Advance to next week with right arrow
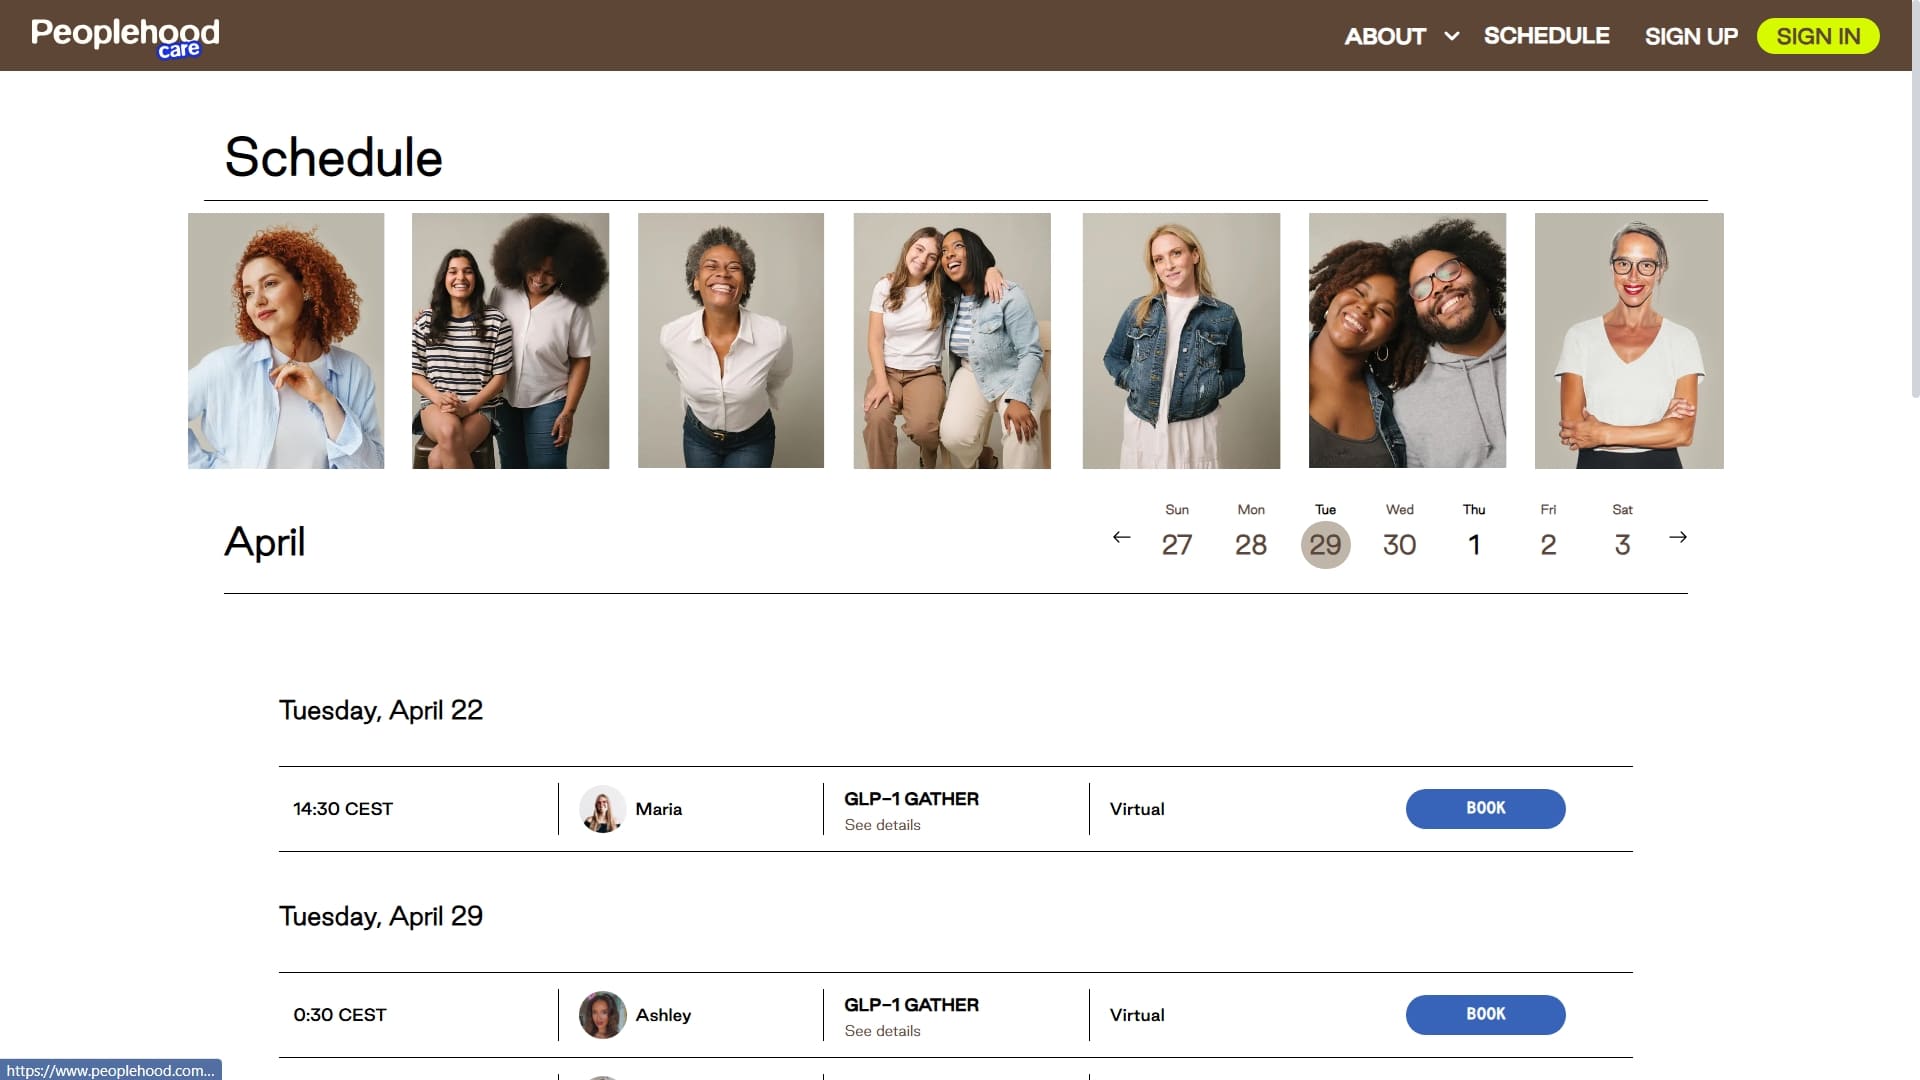 pyautogui.click(x=1678, y=538)
